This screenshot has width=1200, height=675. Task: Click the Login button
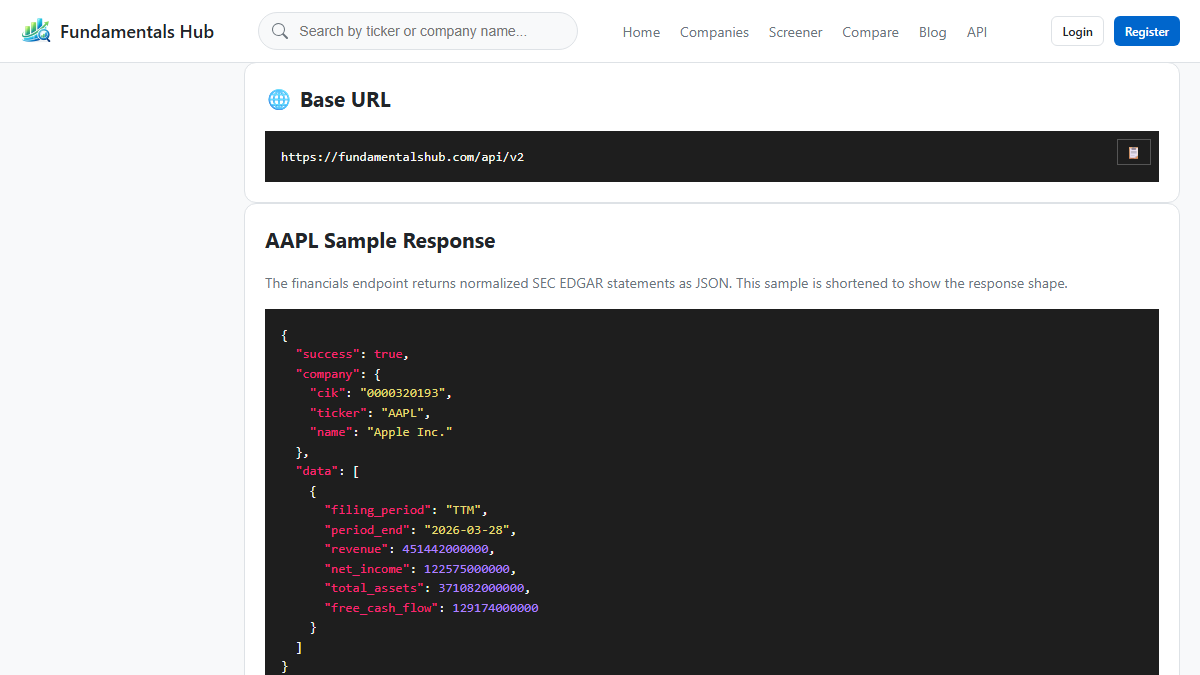[1077, 31]
